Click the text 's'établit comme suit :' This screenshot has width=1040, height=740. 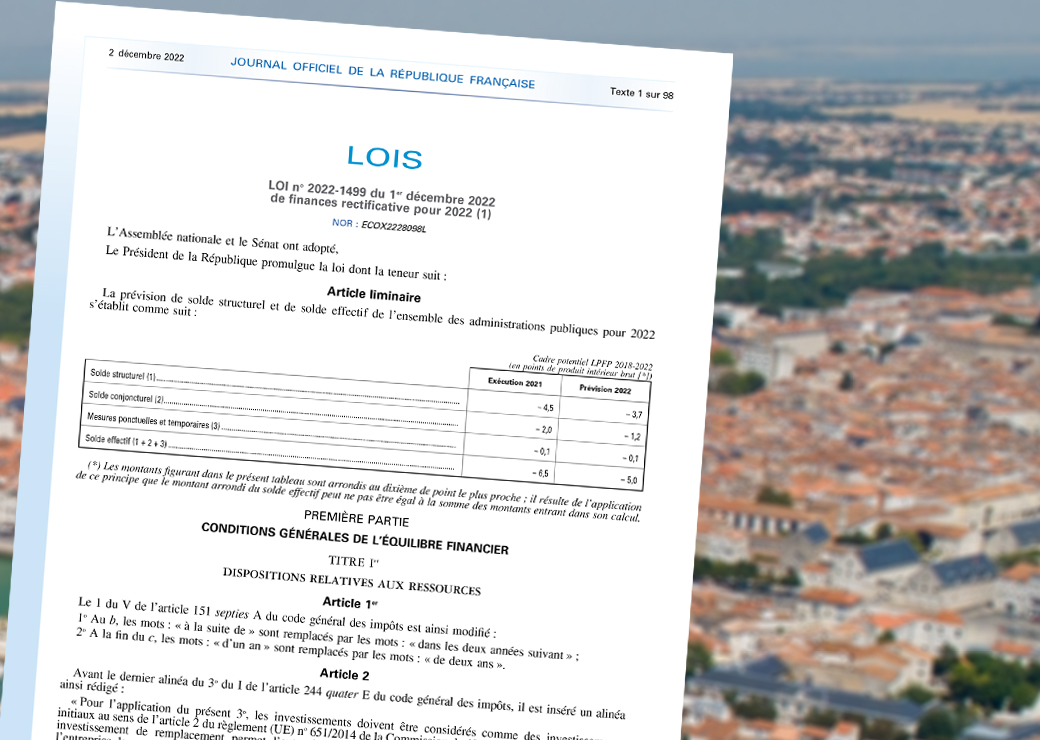tap(143, 308)
